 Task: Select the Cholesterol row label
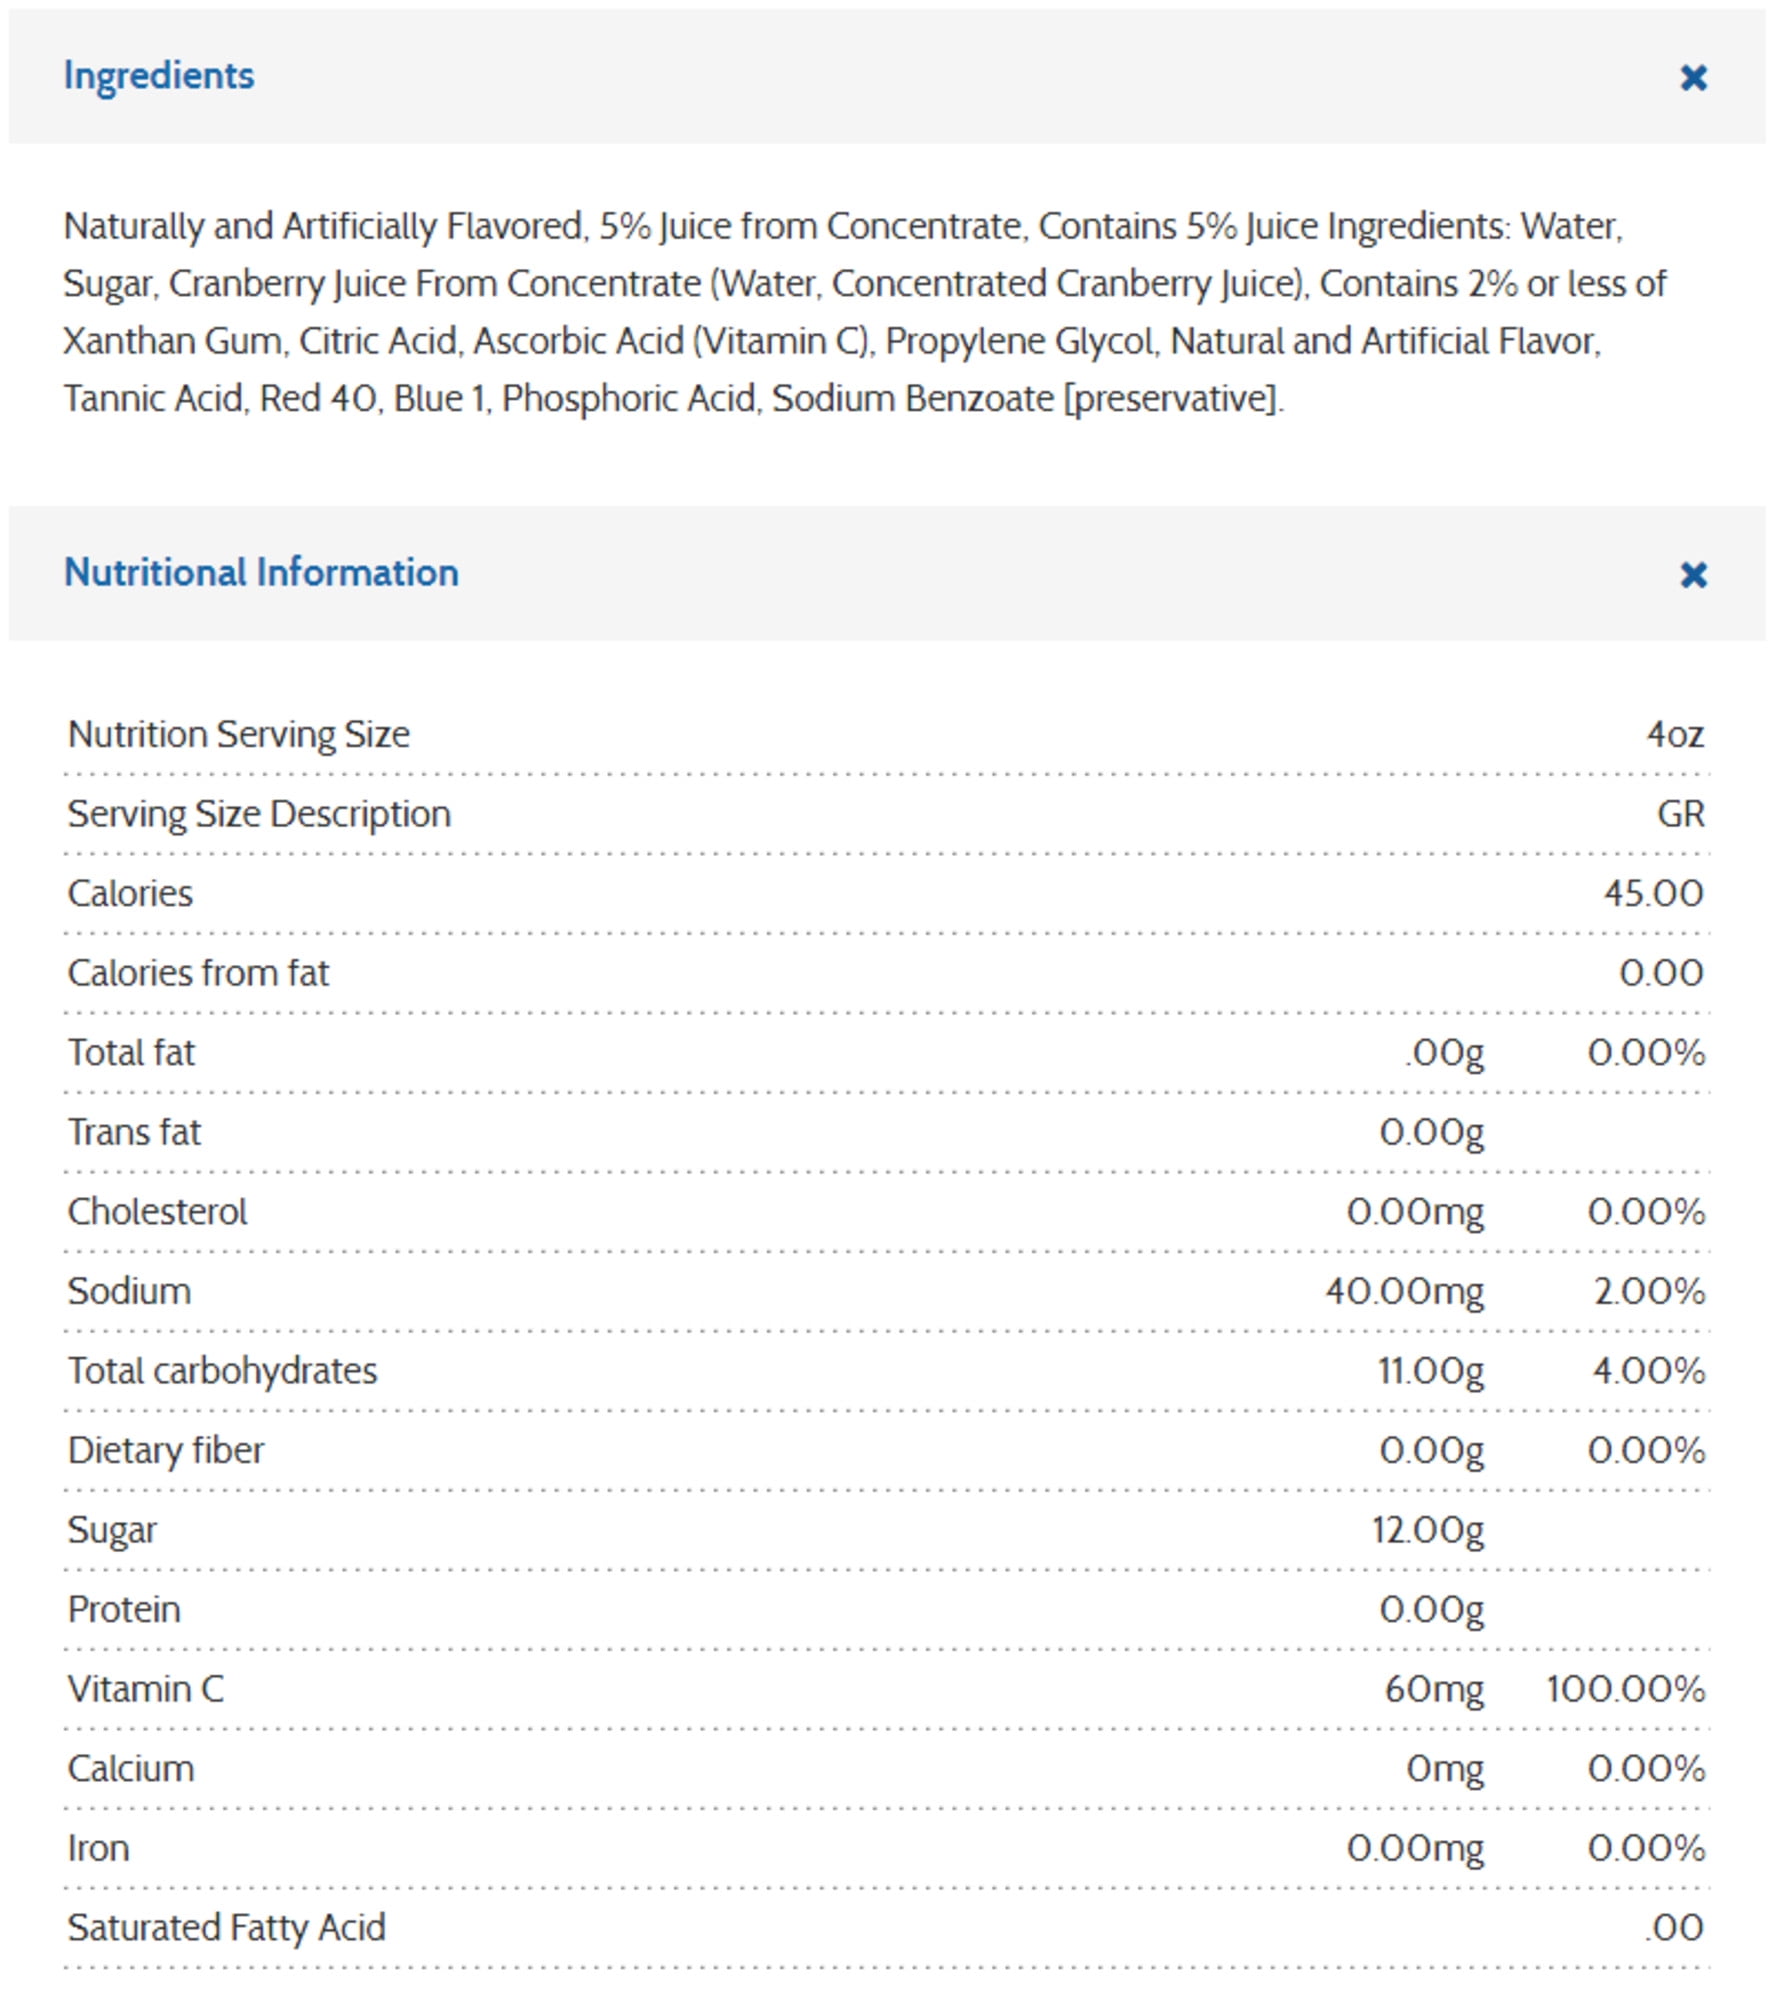pos(157,1212)
